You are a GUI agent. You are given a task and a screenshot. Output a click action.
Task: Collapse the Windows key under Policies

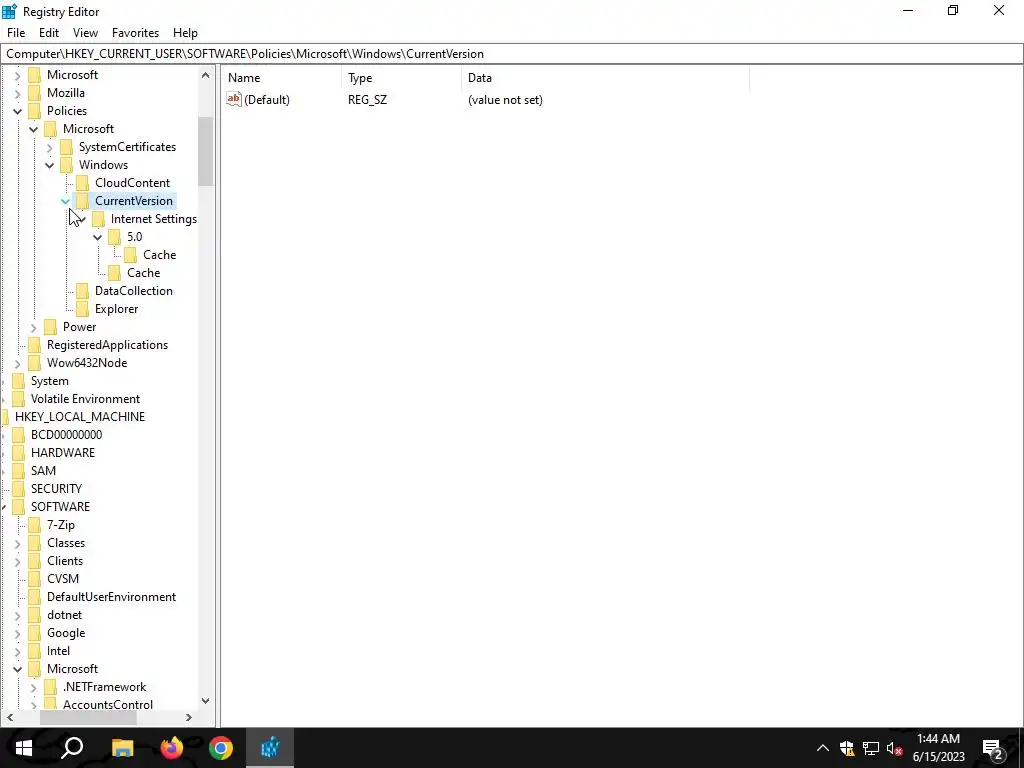[x=50, y=165]
